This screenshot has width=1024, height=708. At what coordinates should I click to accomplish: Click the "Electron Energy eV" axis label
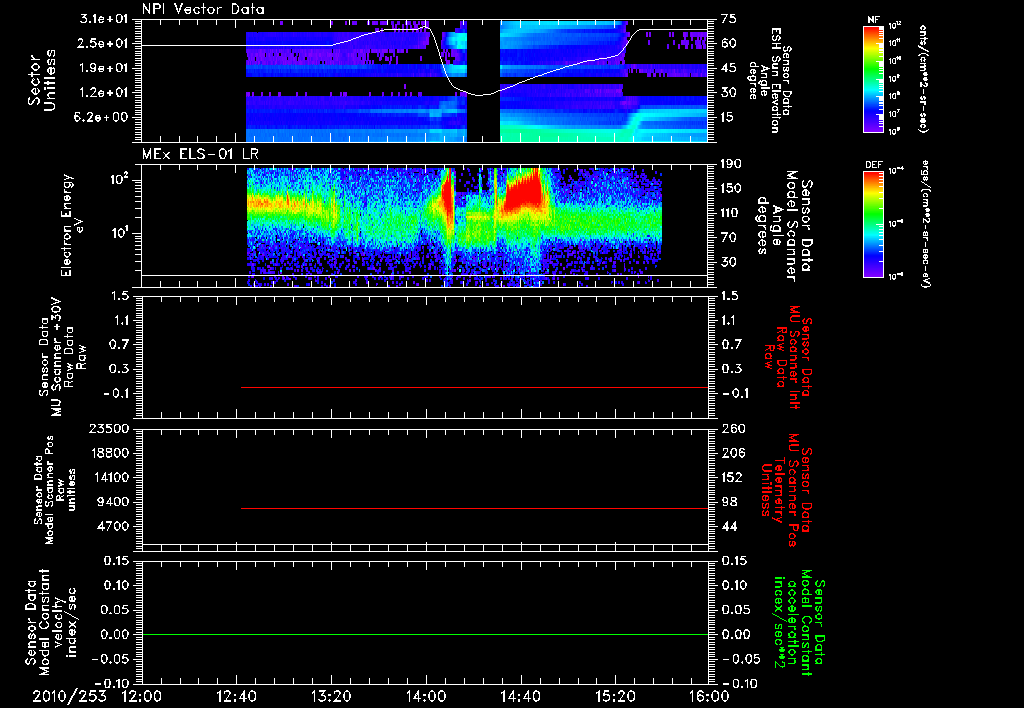click(71, 225)
